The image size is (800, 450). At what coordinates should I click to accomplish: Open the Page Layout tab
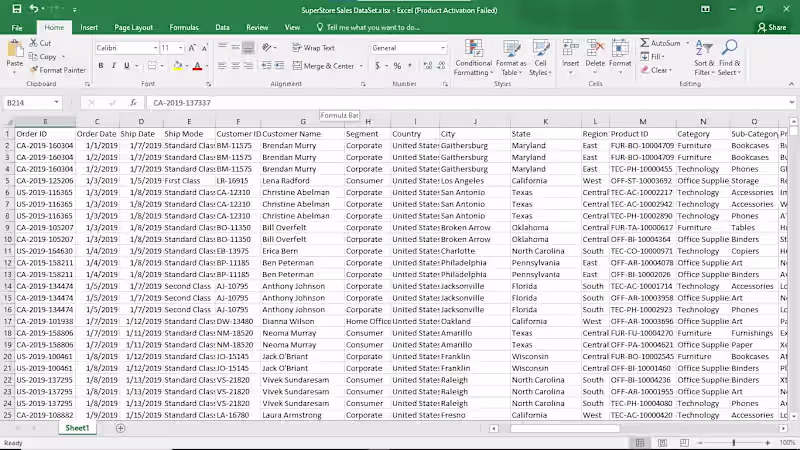point(134,27)
